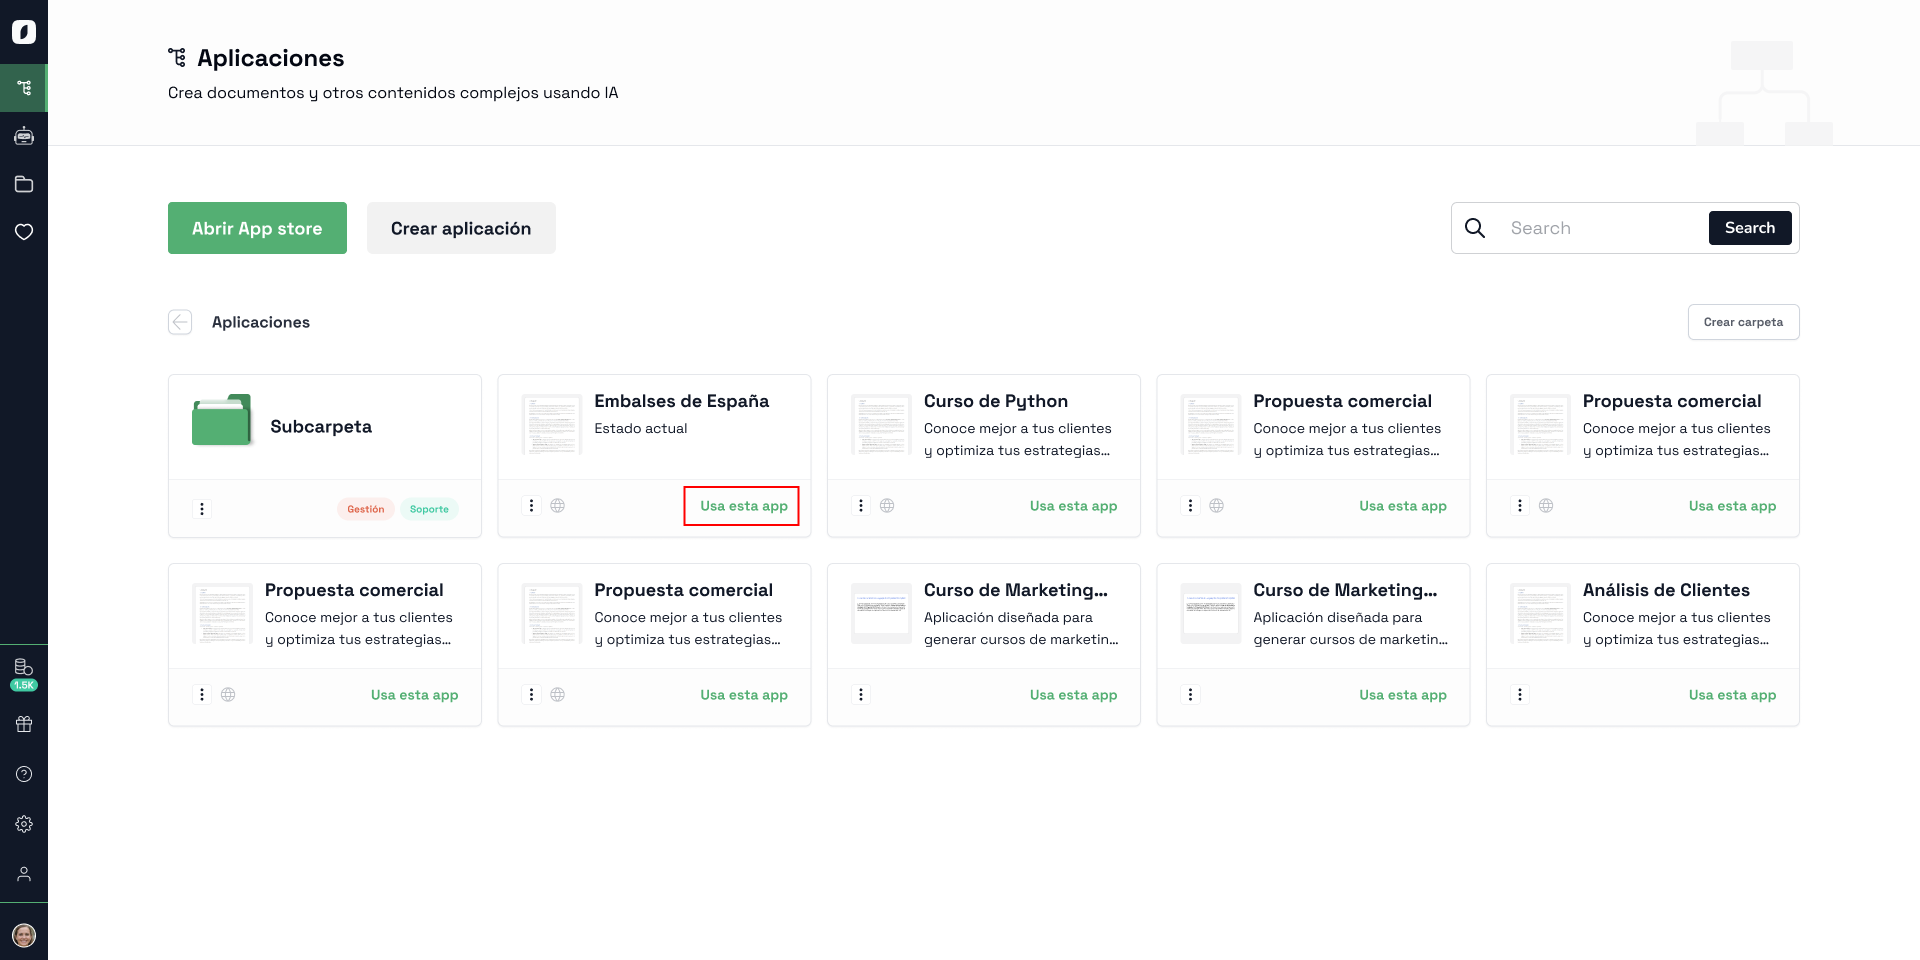Open the gift icon in the sidebar
This screenshot has width=1920, height=960.
(x=24, y=724)
